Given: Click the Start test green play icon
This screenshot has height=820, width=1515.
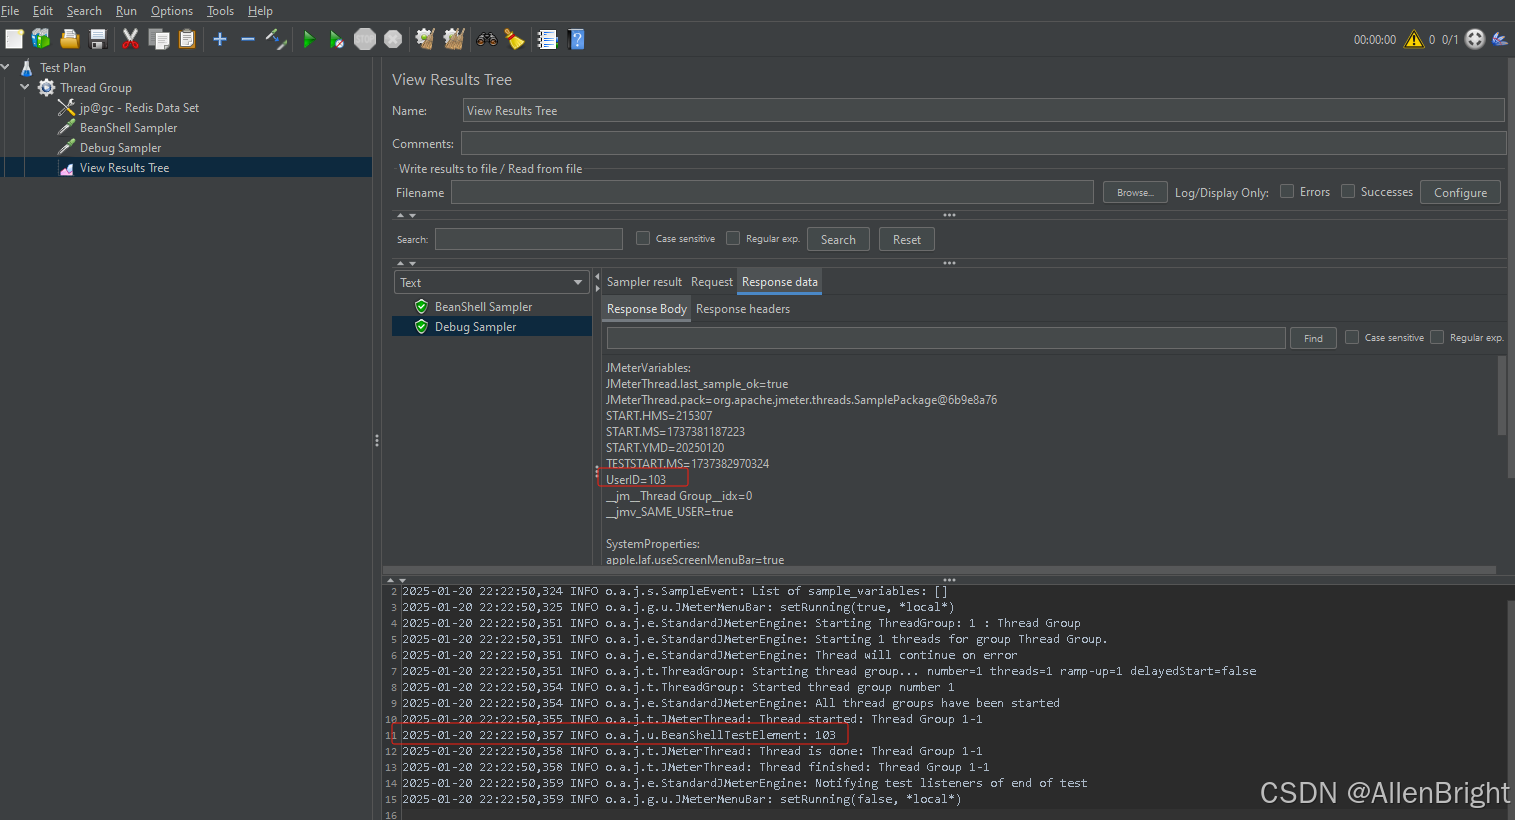Looking at the screenshot, I should pyautogui.click(x=309, y=39).
